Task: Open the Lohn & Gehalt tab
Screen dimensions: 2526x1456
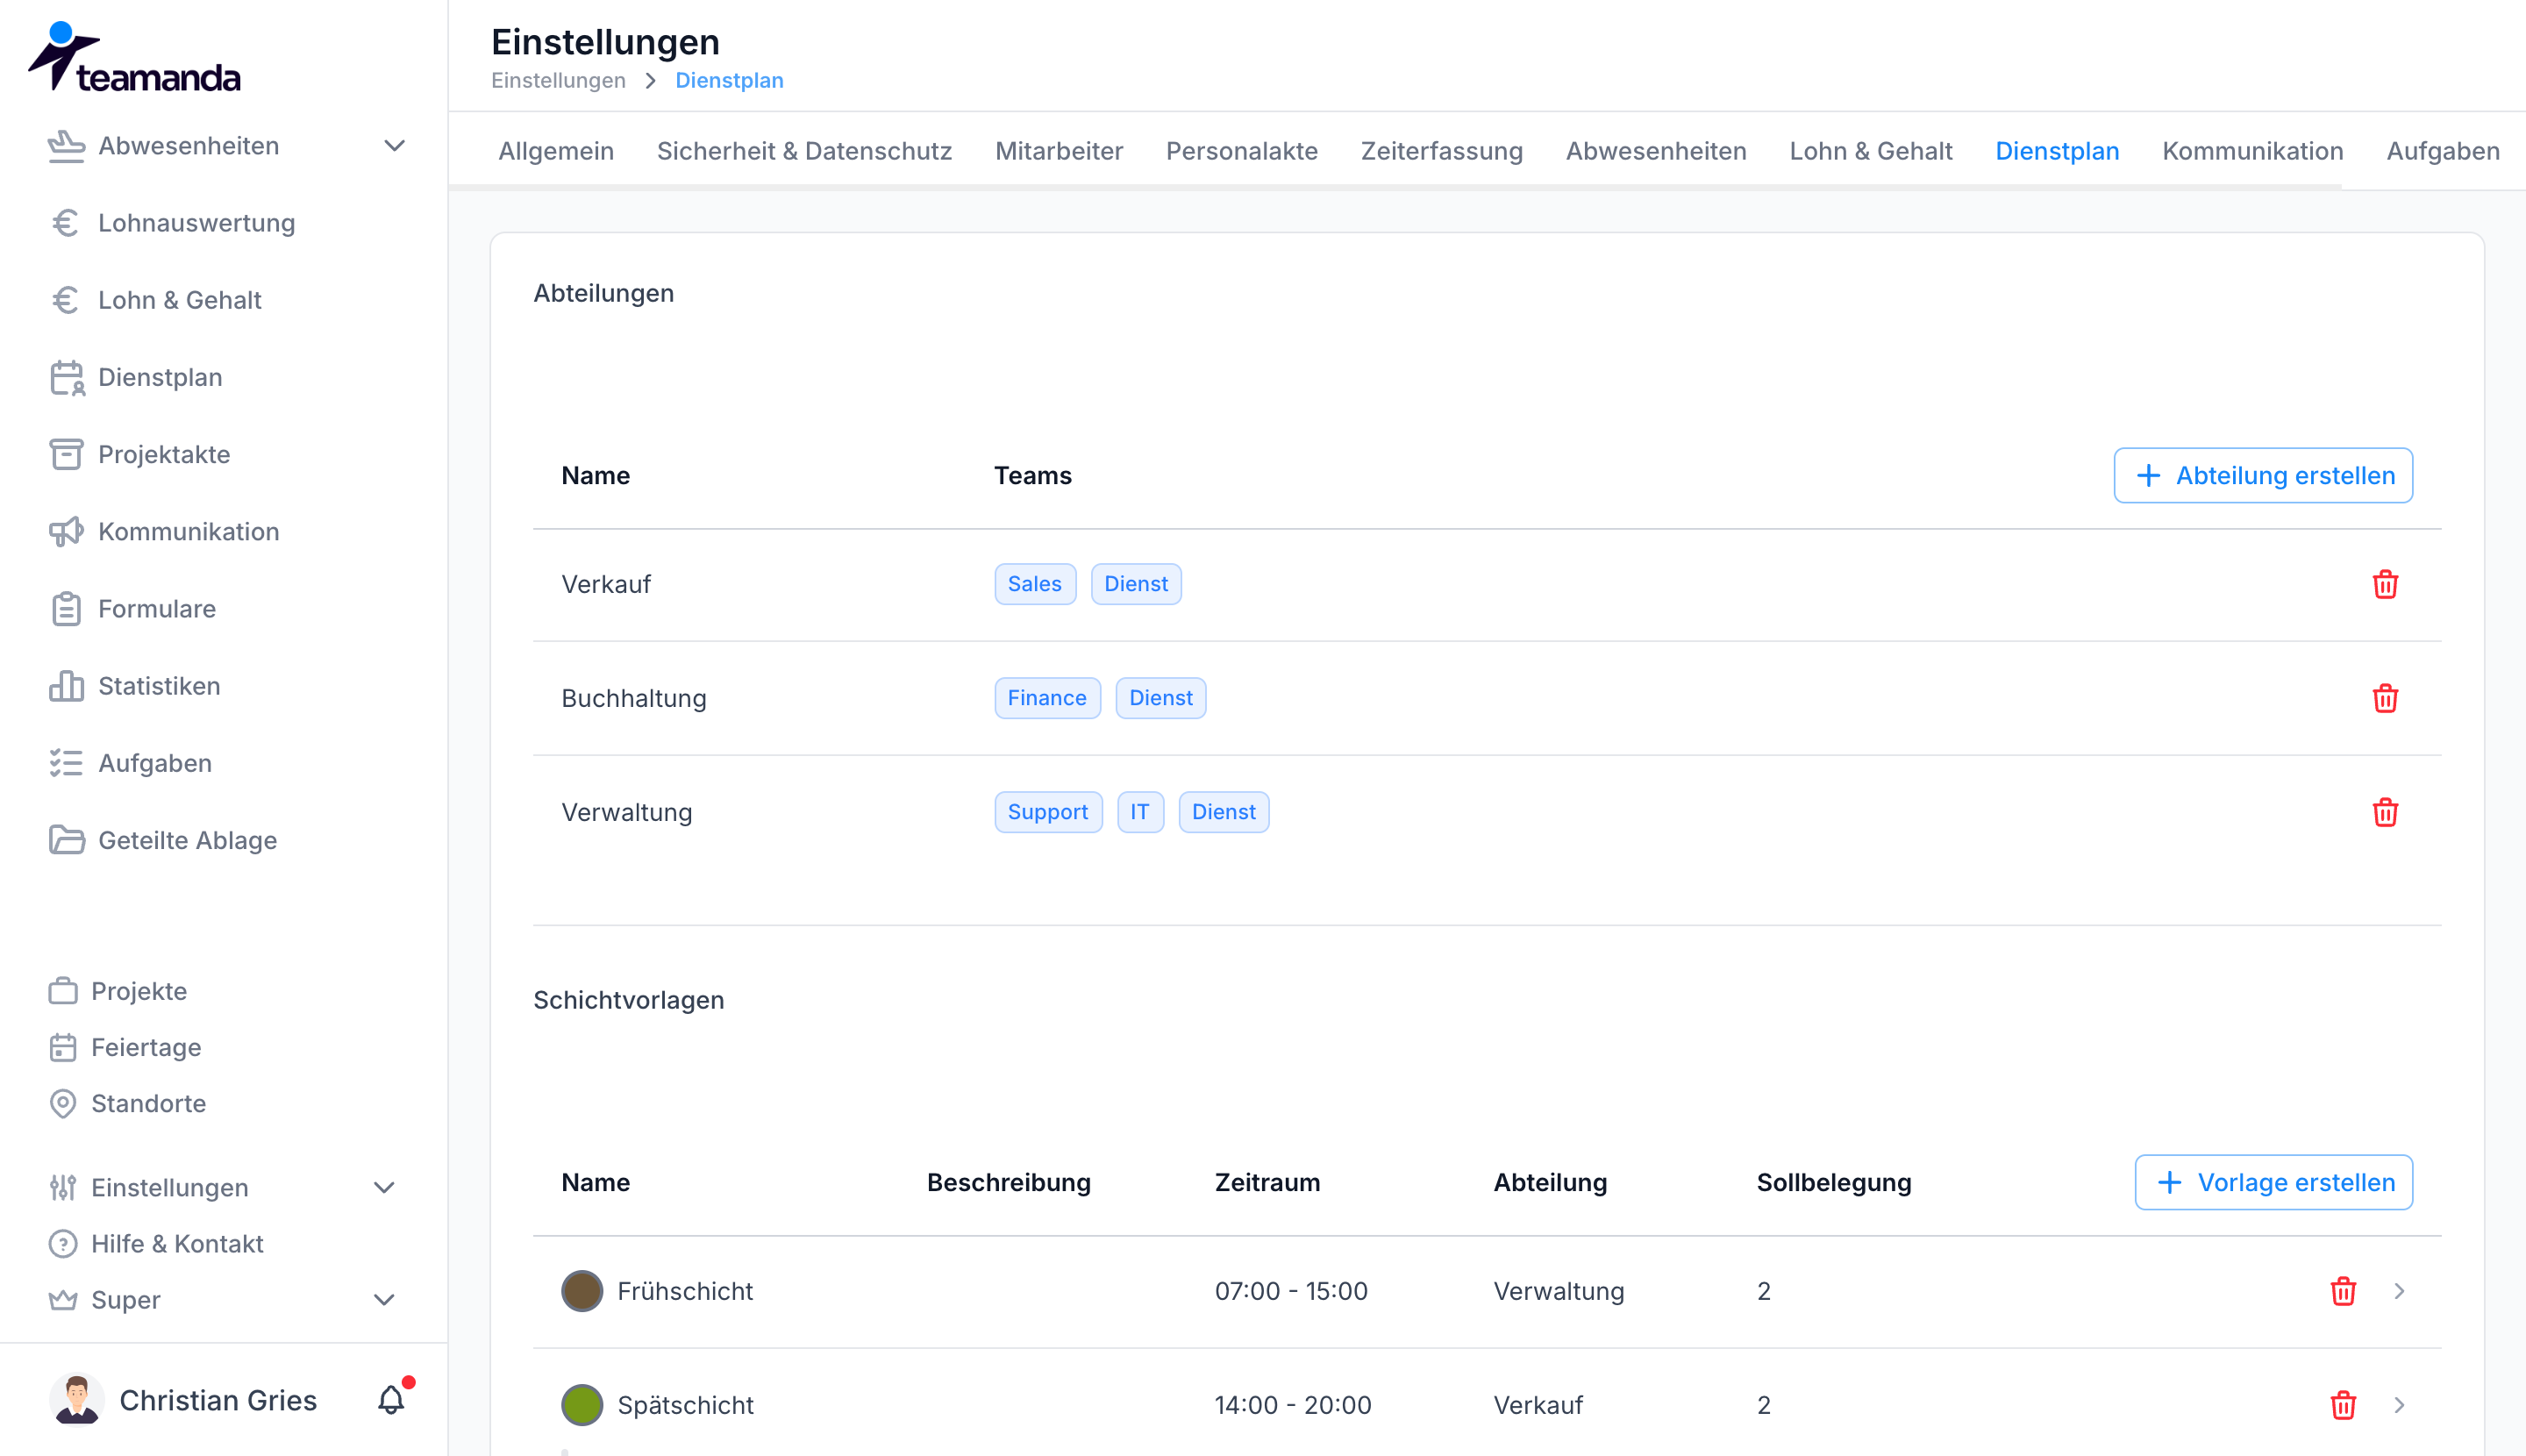Action: 1870,151
